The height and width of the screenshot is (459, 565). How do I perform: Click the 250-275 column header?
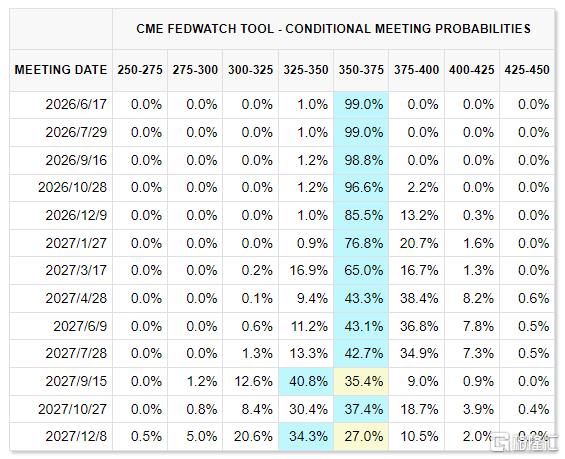[x=140, y=70]
